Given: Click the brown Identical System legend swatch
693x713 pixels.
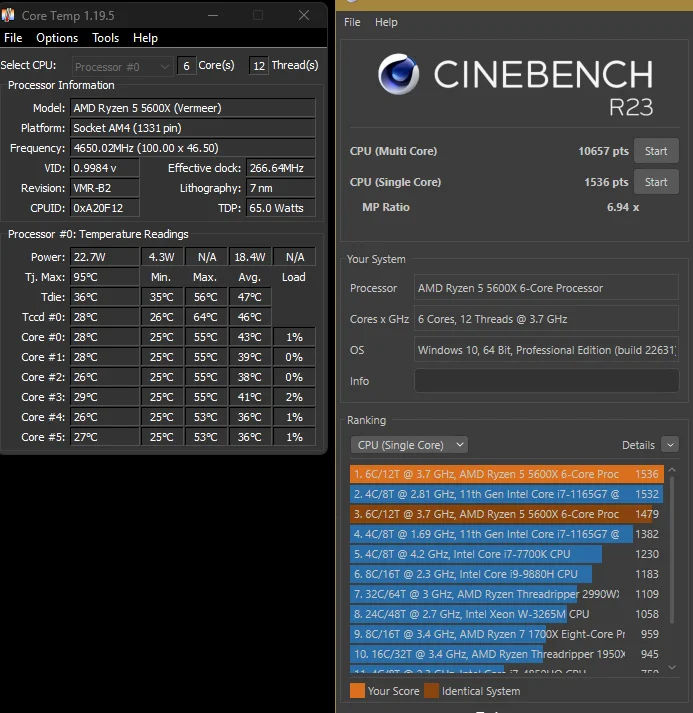Looking at the screenshot, I should click(432, 690).
